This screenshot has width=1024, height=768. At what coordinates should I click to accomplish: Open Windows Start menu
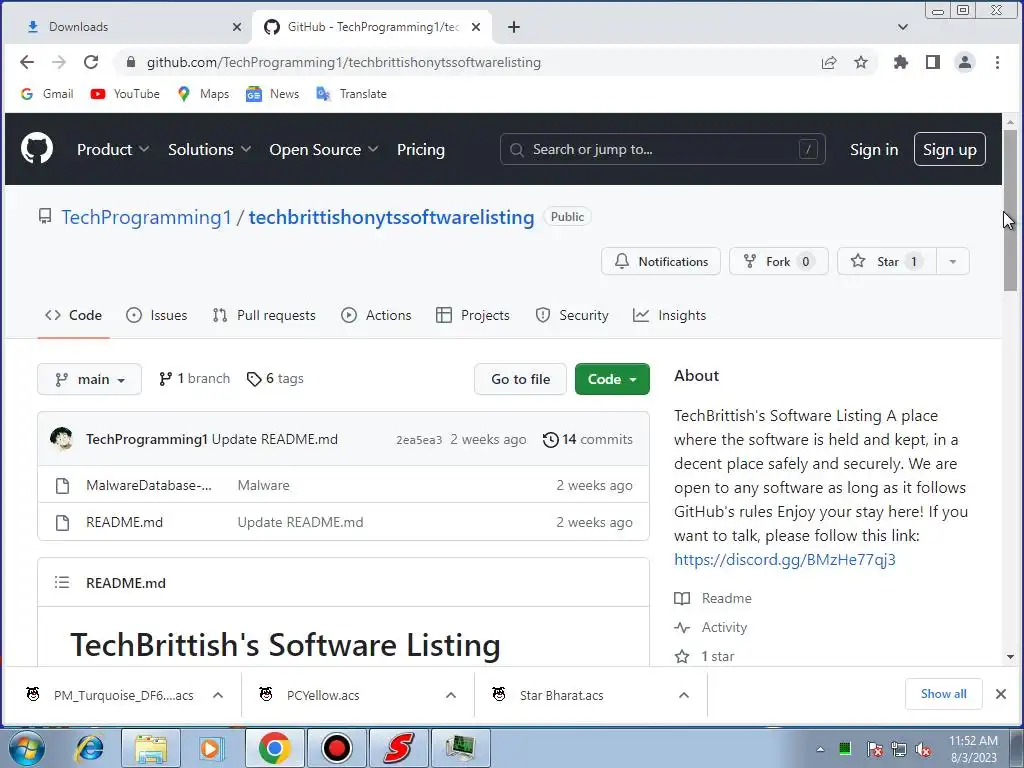point(27,748)
